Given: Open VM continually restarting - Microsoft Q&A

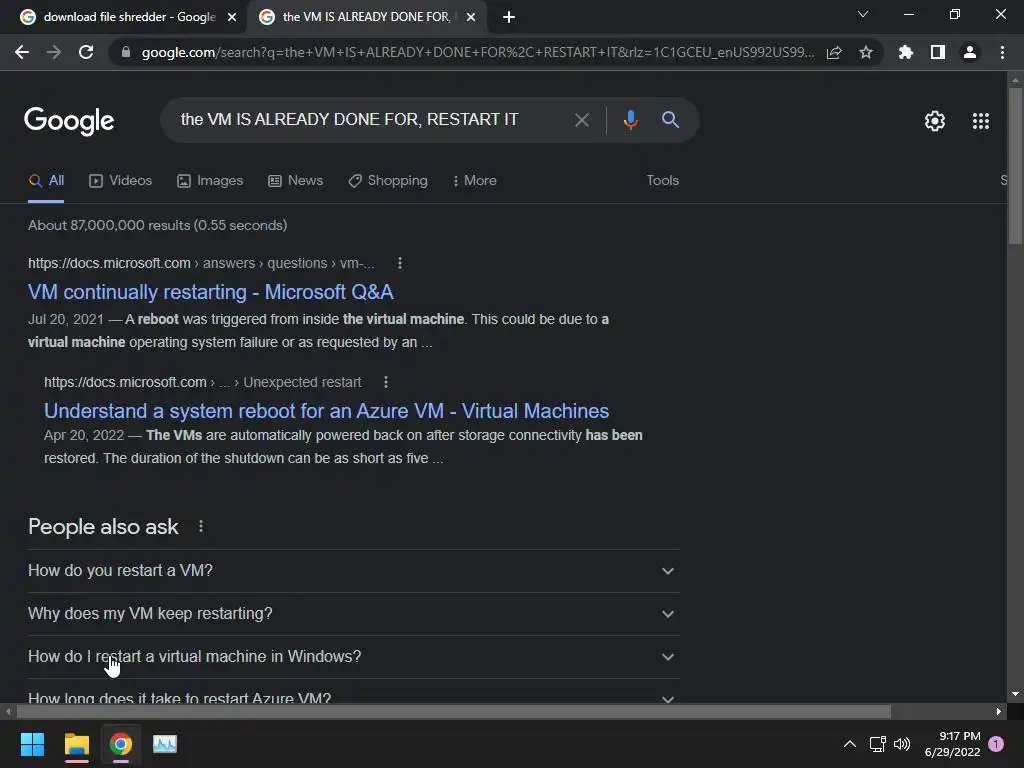Looking at the screenshot, I should pyautogui.click(x=210, y=292).
